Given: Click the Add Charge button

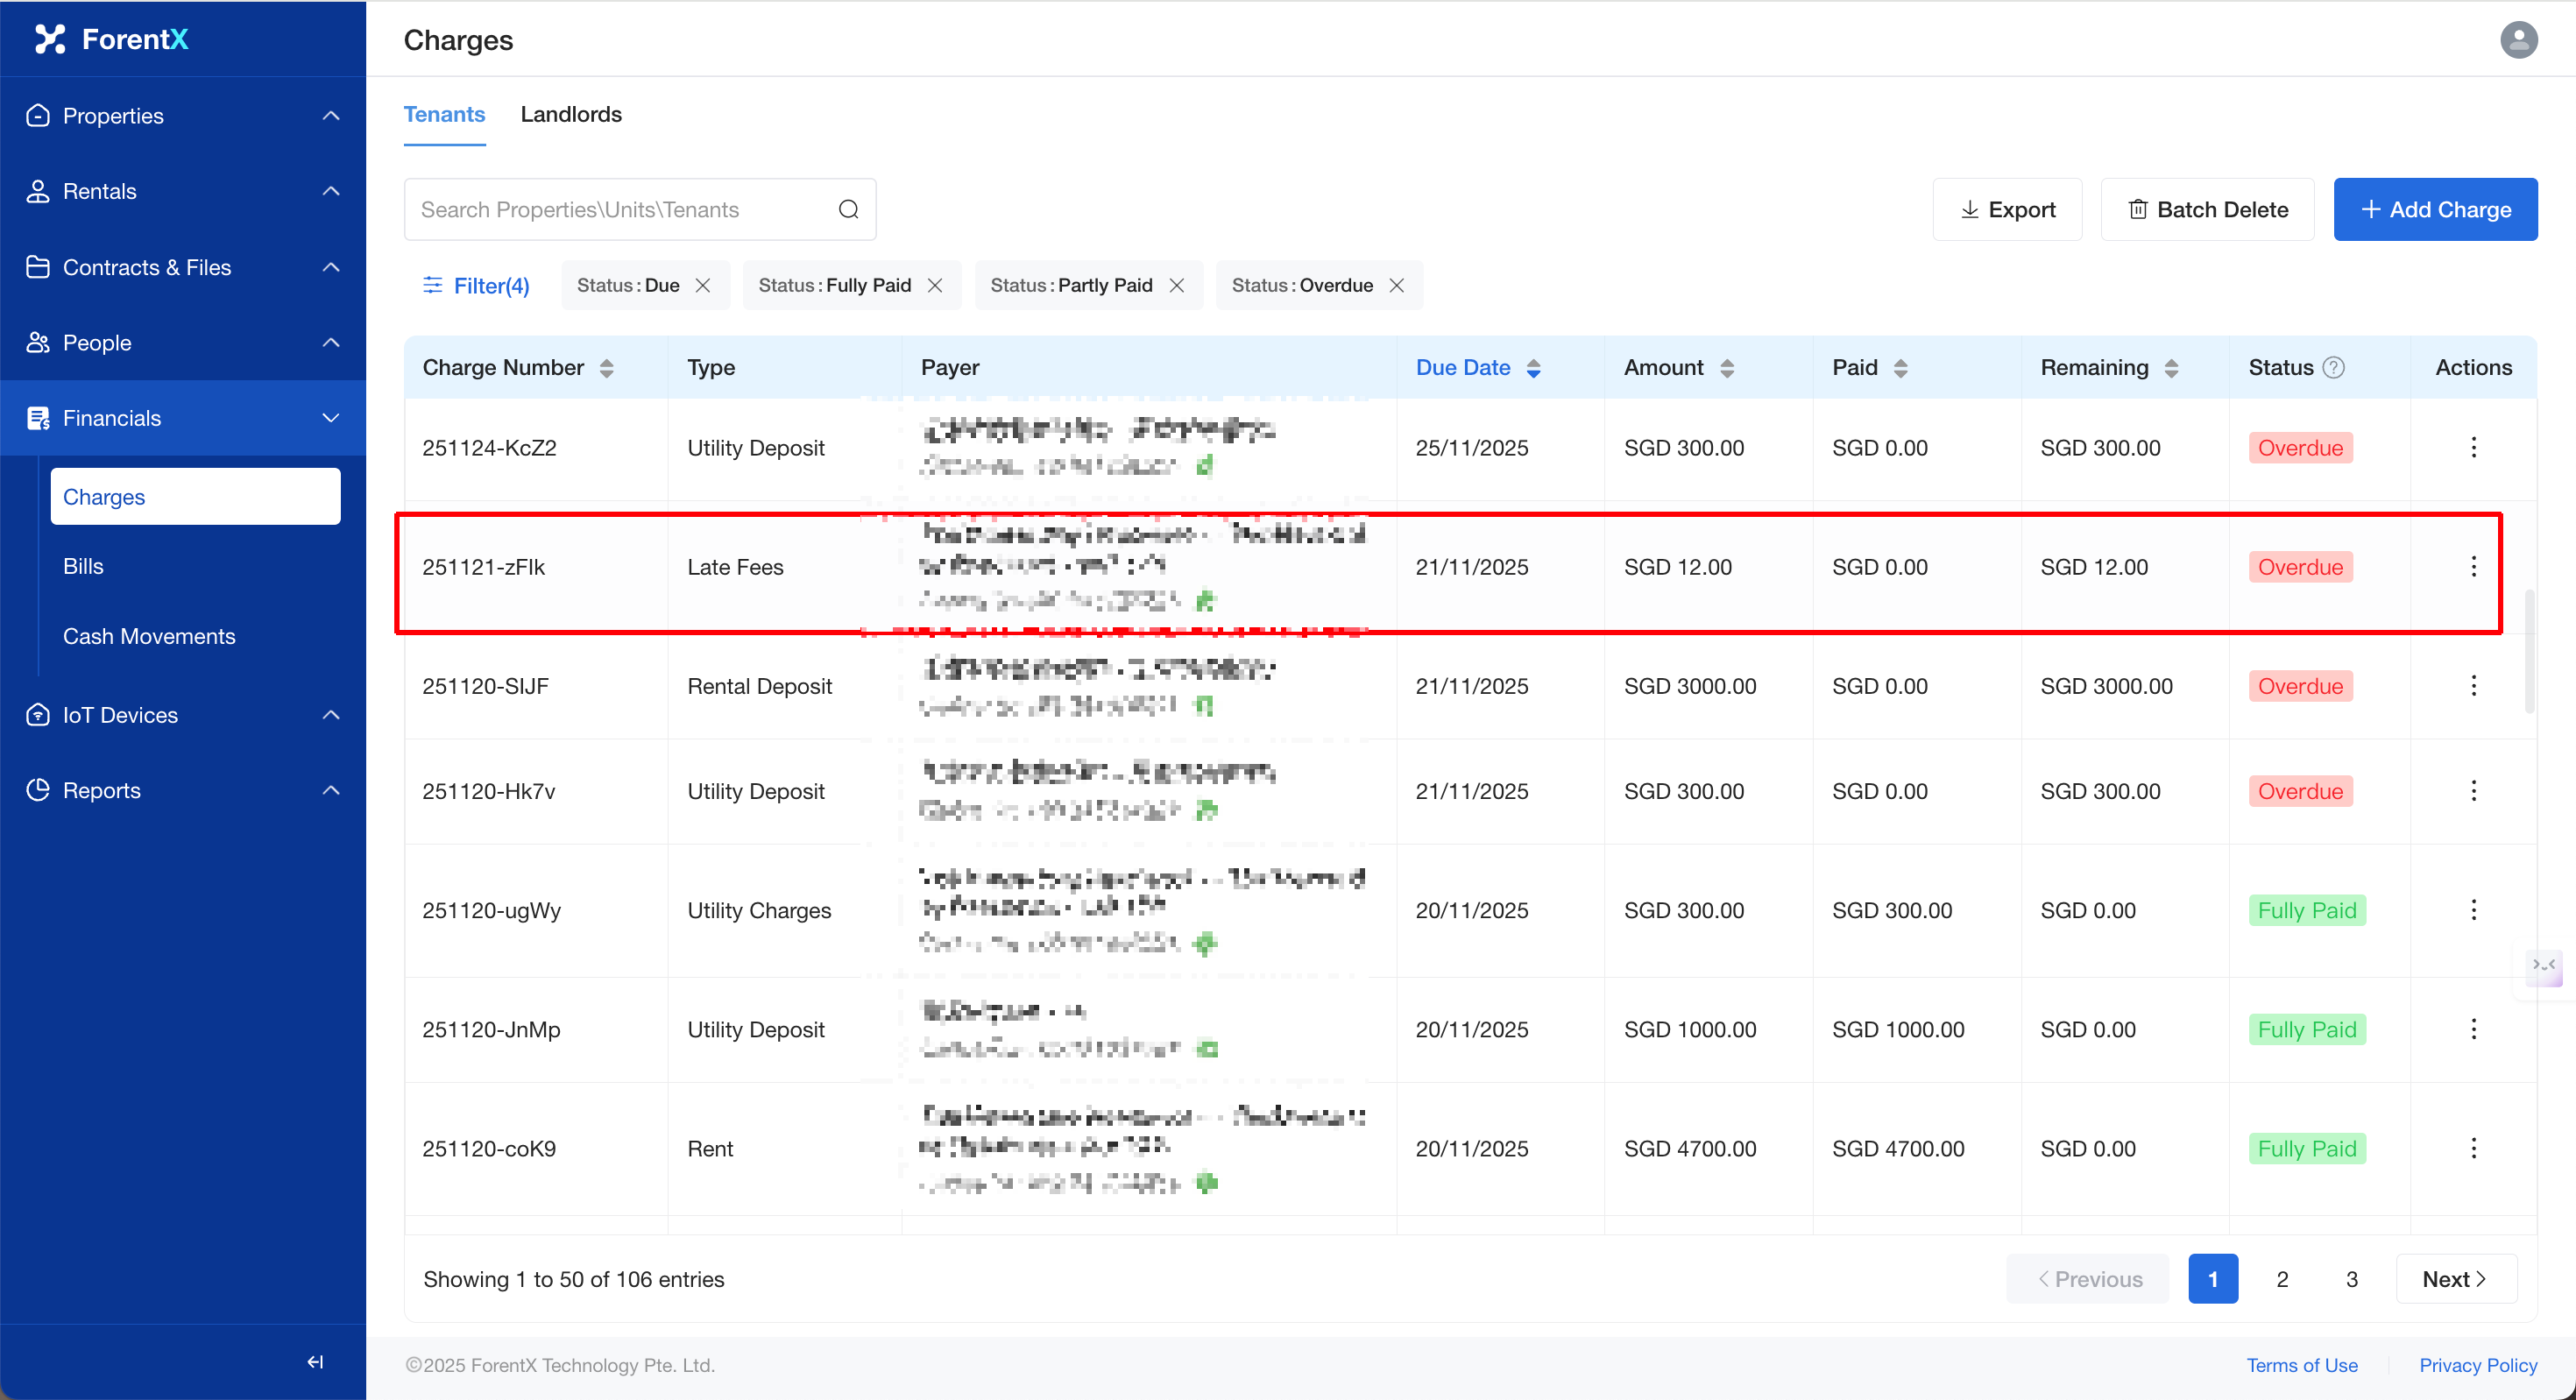Looking at the screenshot, I should coord(2435,210).
